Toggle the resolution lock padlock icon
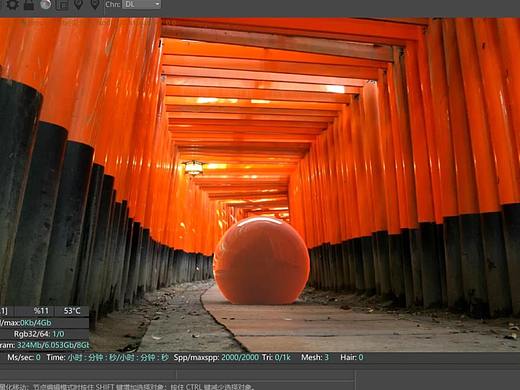The width and height of the screenshot is (520, 390). coord(29,4)
